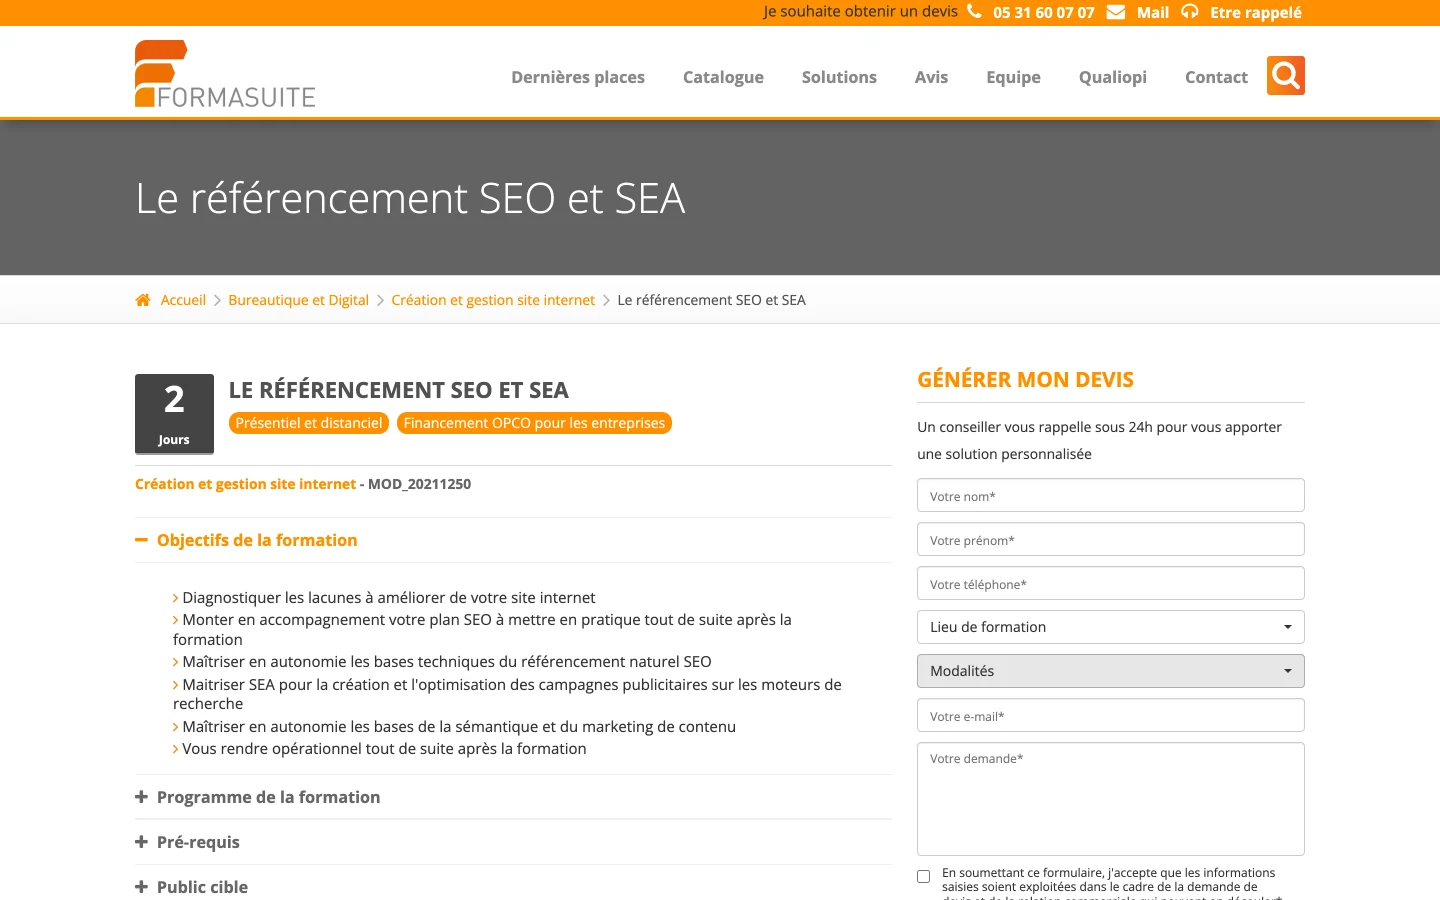This screenshot has height=900, width=1440.
Task: Open Dernières places menu item
Action: click(578, 77)
